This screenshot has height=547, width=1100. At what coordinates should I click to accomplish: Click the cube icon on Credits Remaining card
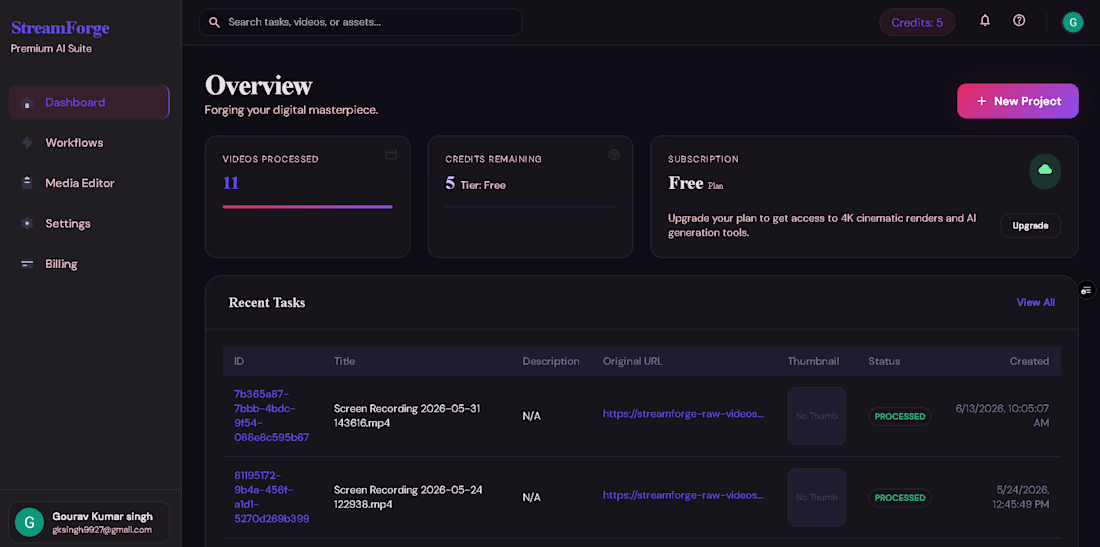[x=614, y=154]
